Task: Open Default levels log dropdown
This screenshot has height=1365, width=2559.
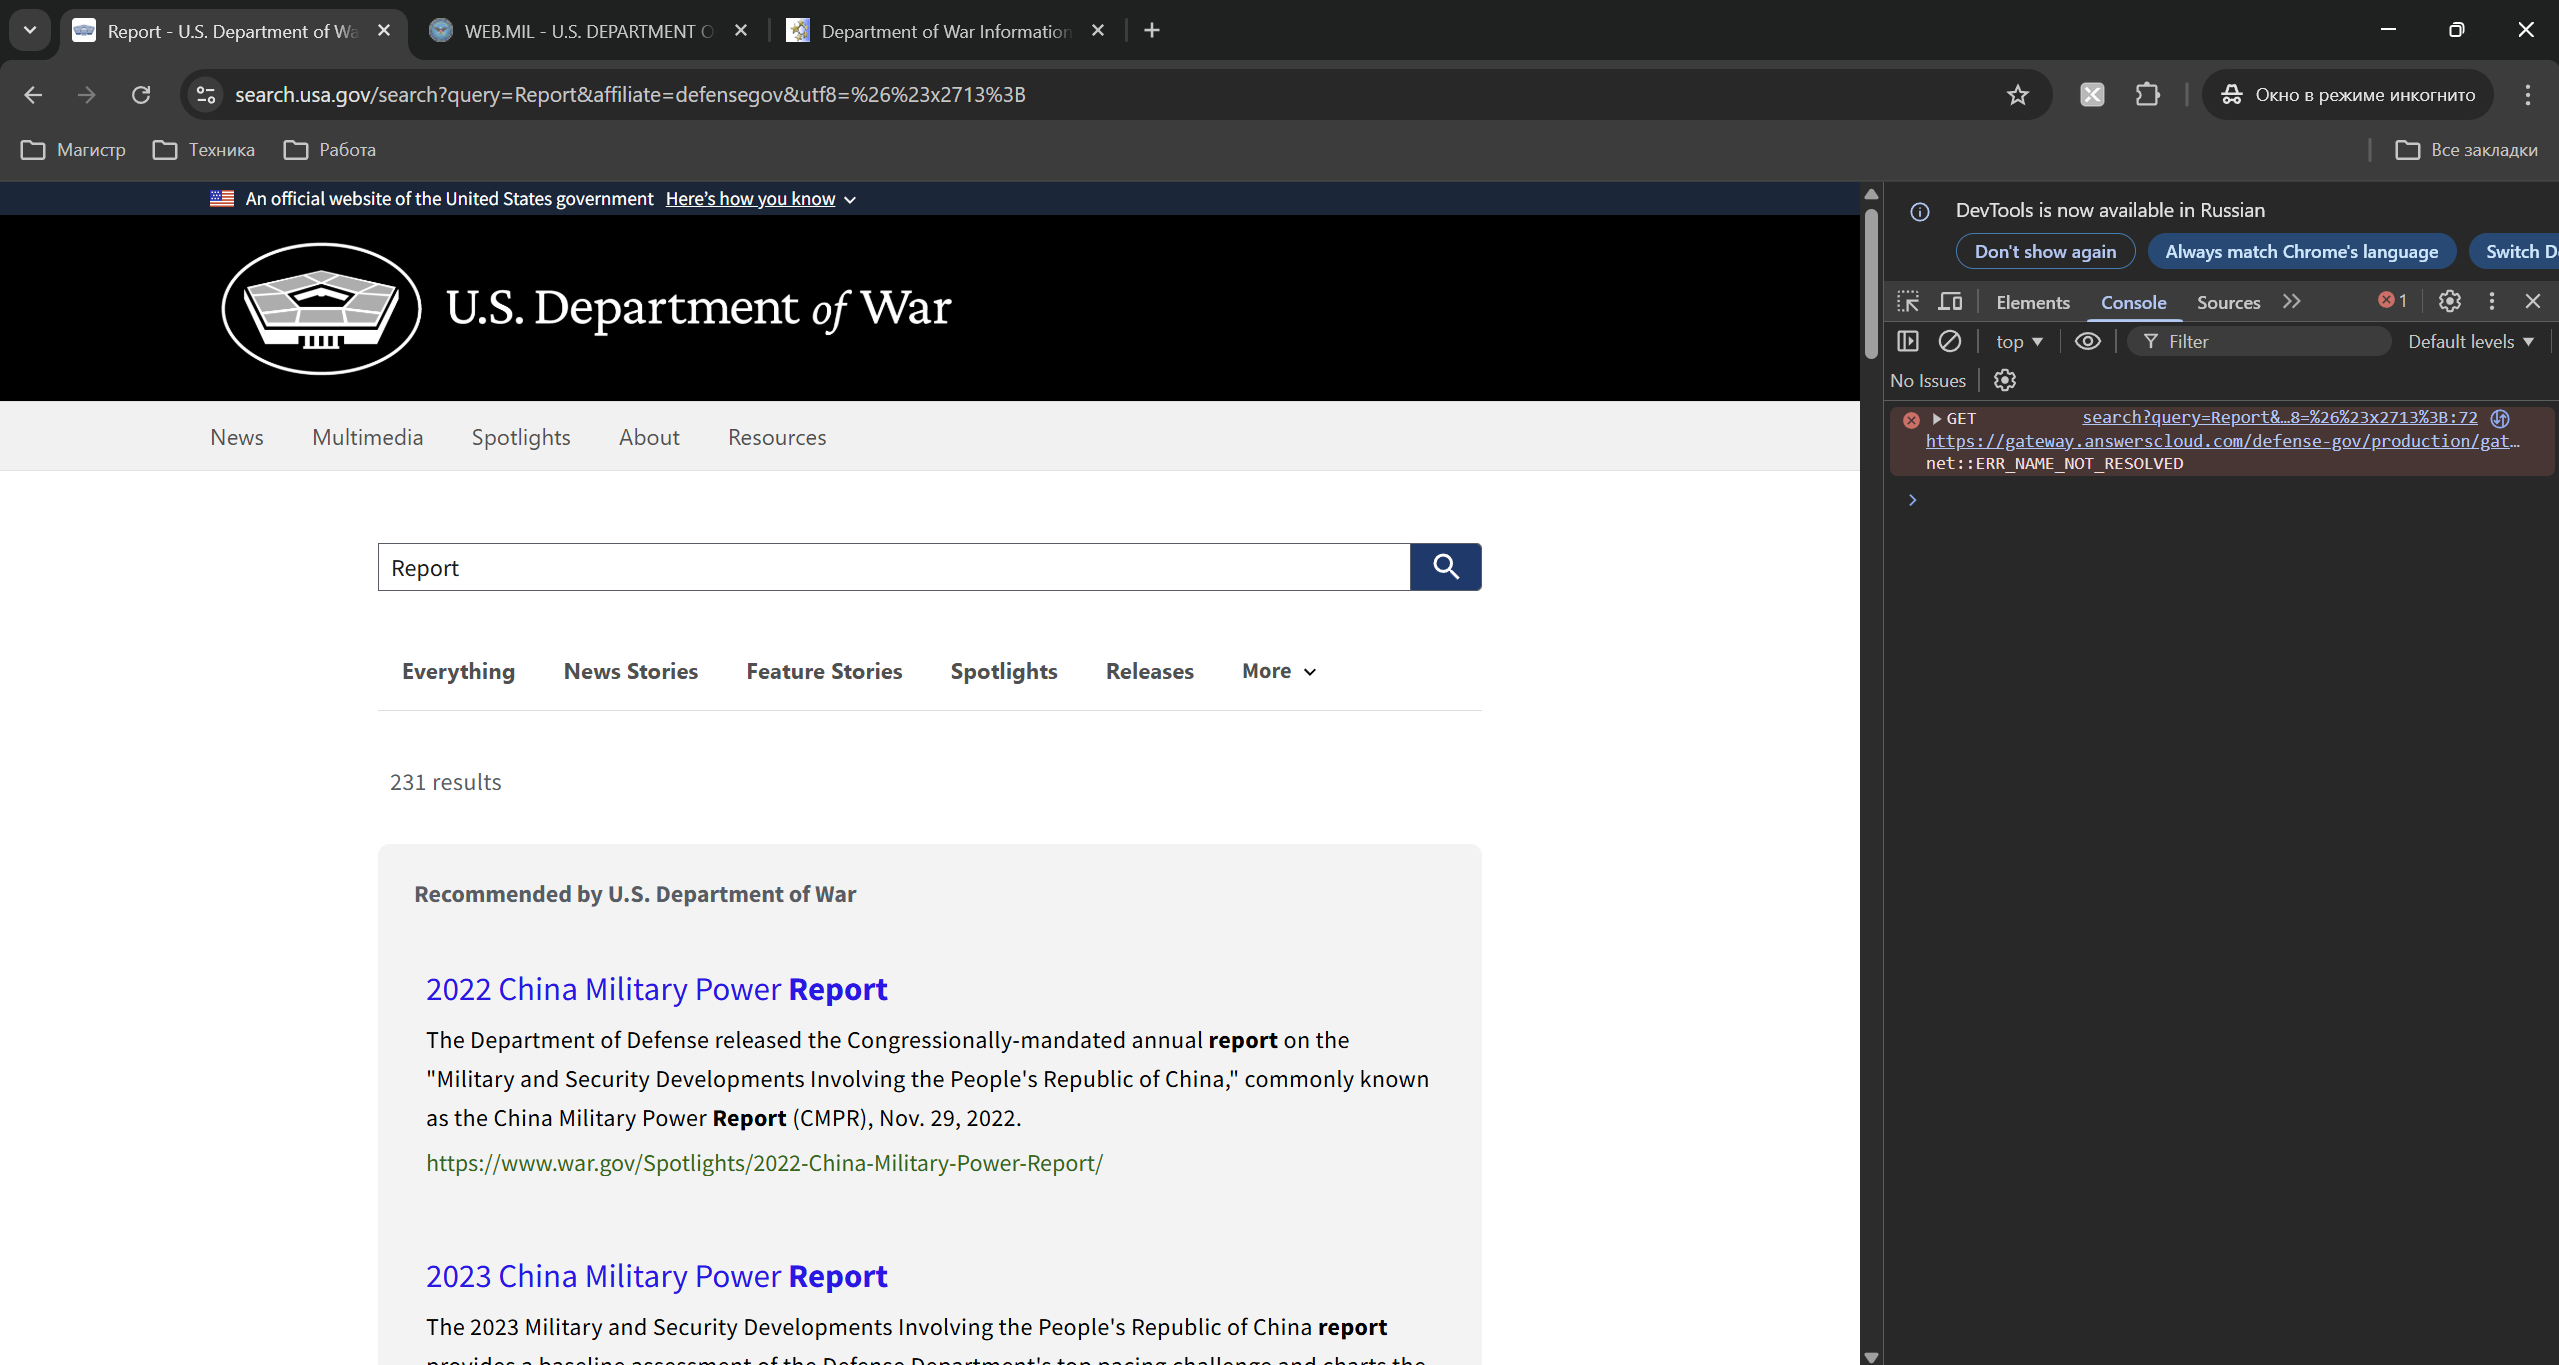Action: 2470,341
